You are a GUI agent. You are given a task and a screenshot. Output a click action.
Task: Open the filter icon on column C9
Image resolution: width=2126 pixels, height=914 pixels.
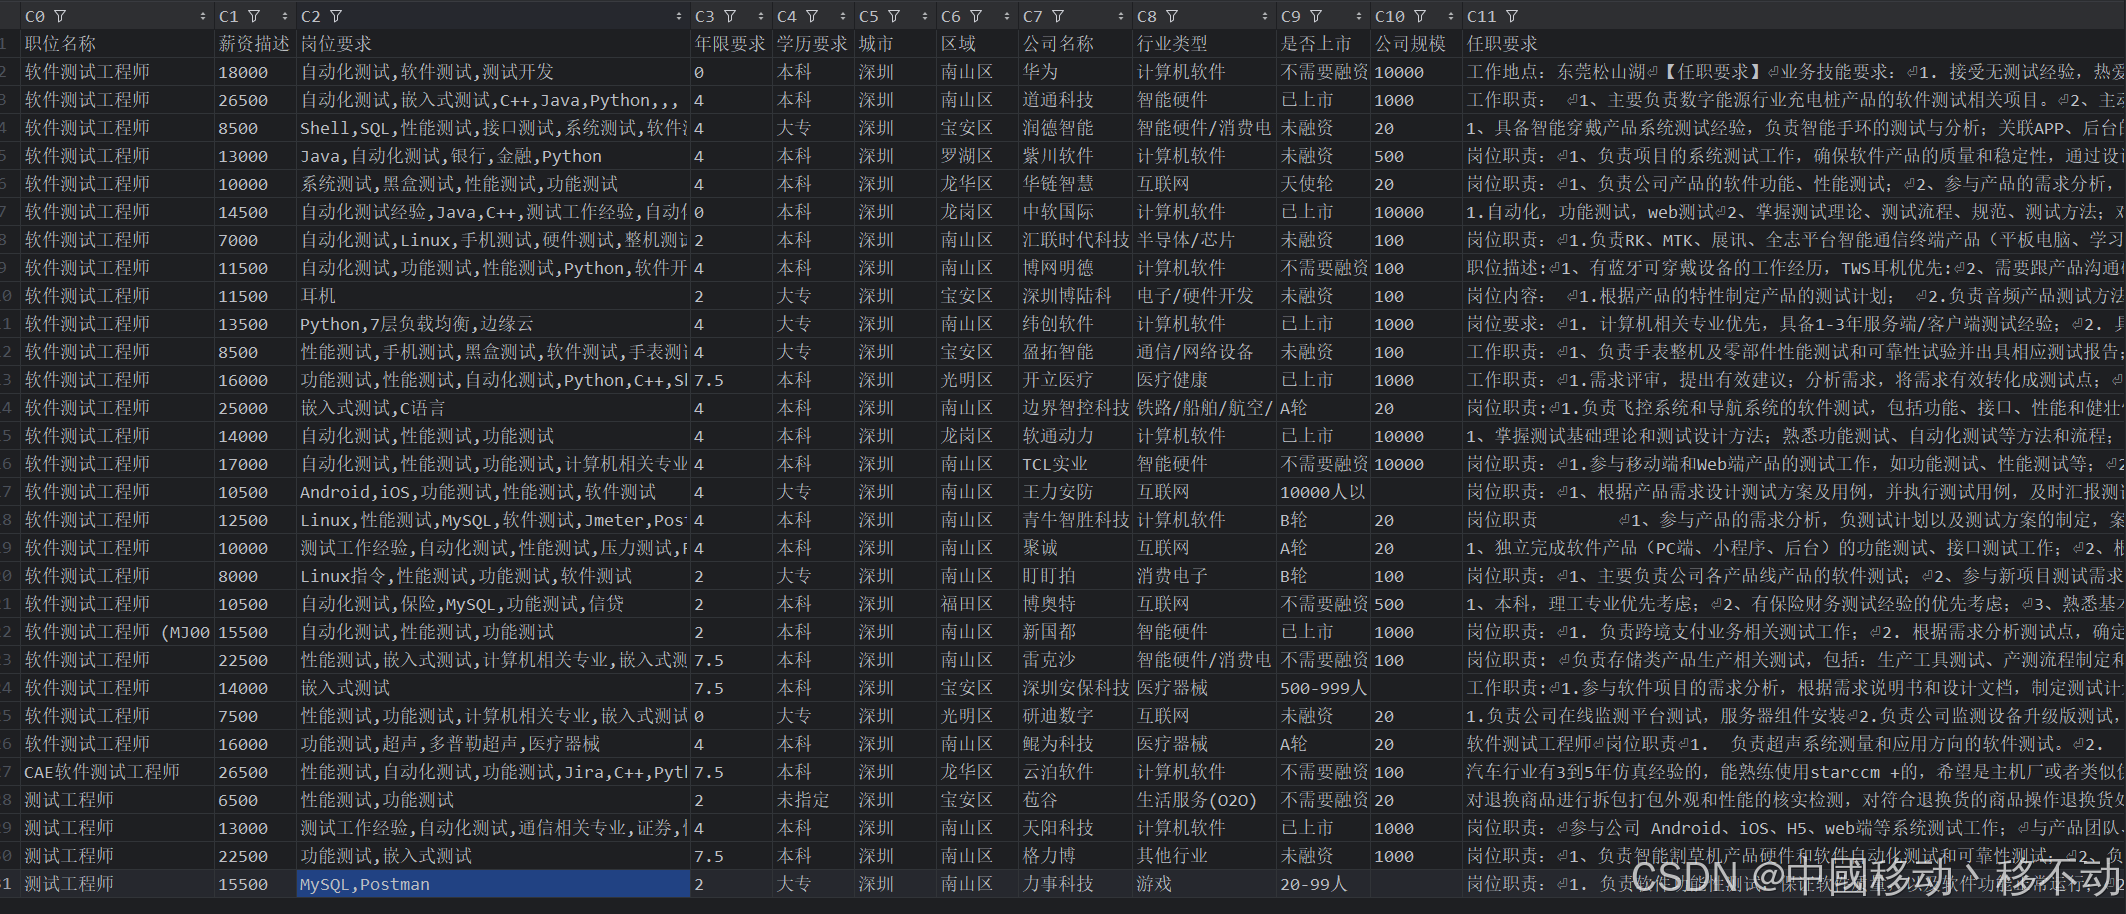[x=1316, y=16]
